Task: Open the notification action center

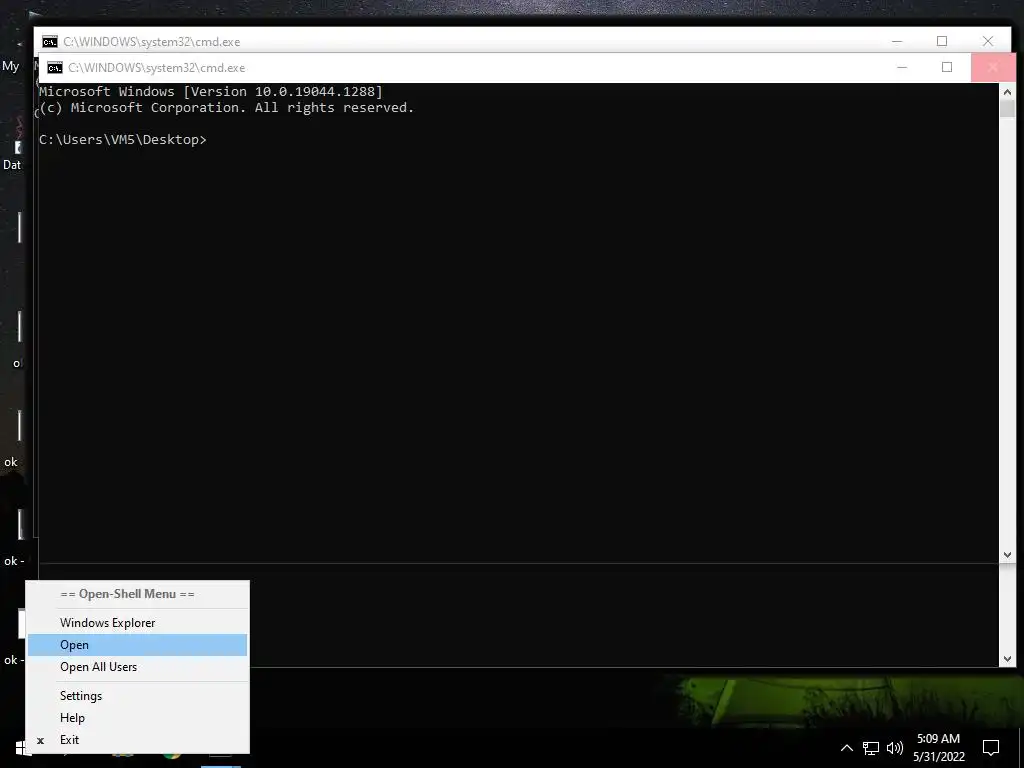Action: tap(991, 748)
